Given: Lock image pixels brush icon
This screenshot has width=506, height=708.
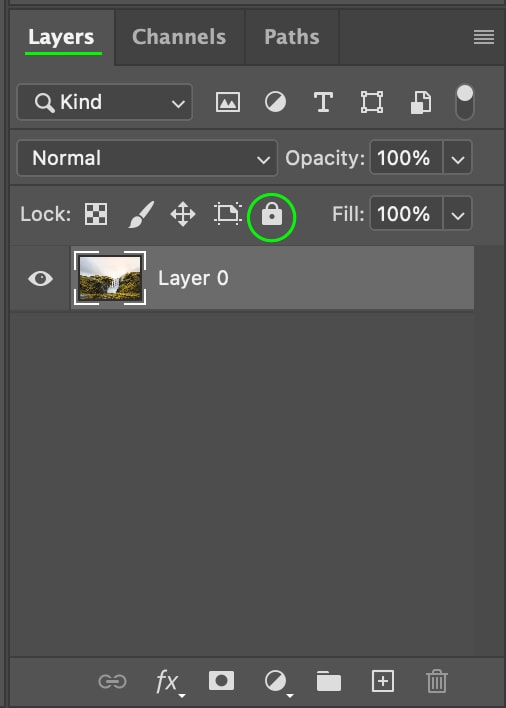Looking at the screenshot, I should [x=141, y=214].
